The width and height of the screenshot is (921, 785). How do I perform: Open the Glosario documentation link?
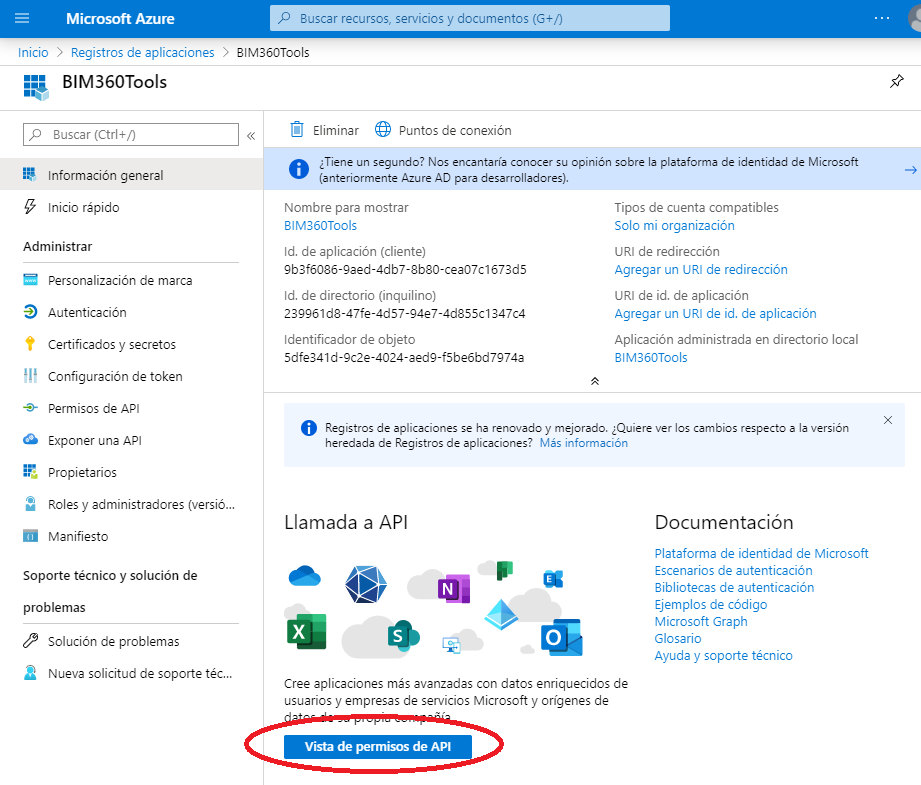coord(678,638)
